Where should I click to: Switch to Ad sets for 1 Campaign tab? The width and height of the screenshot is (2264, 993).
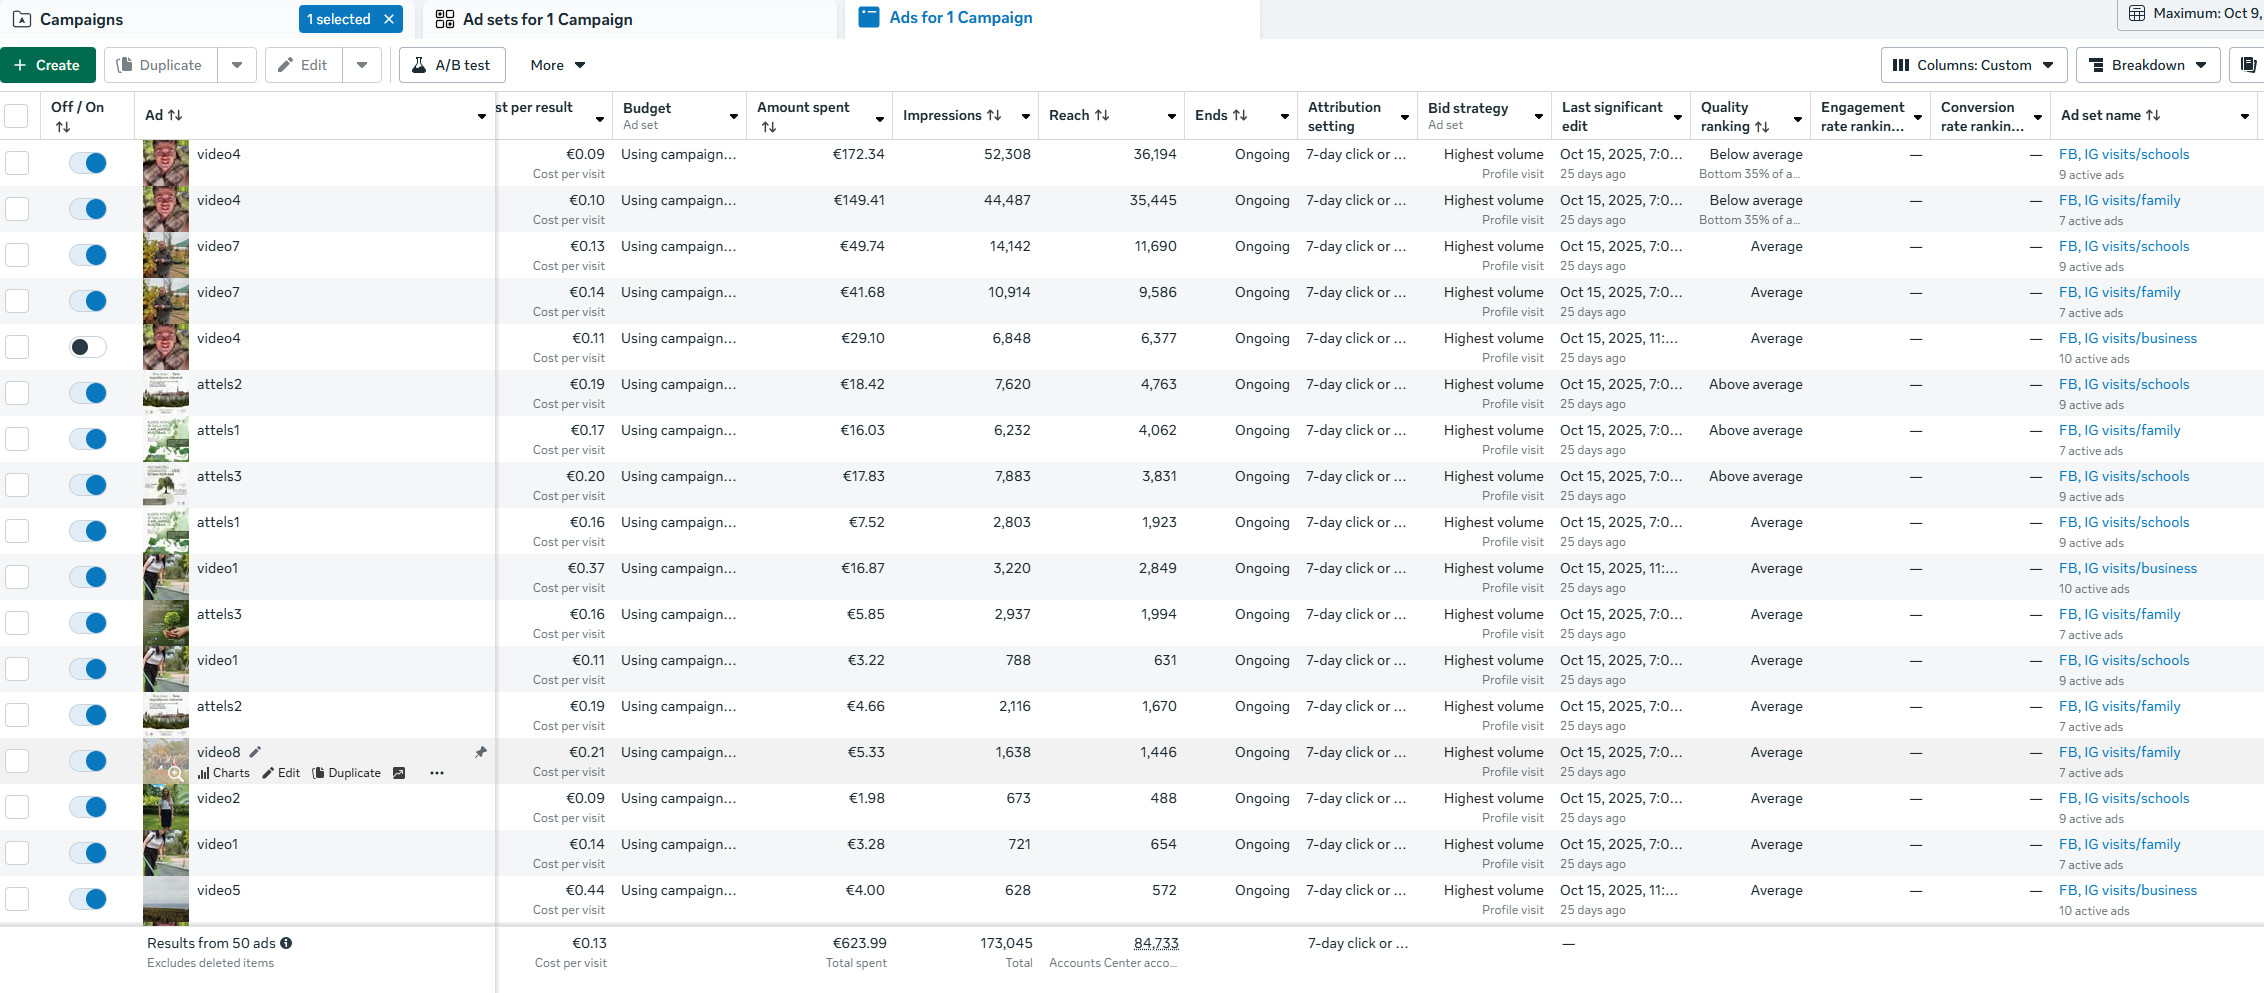point(547,19)
